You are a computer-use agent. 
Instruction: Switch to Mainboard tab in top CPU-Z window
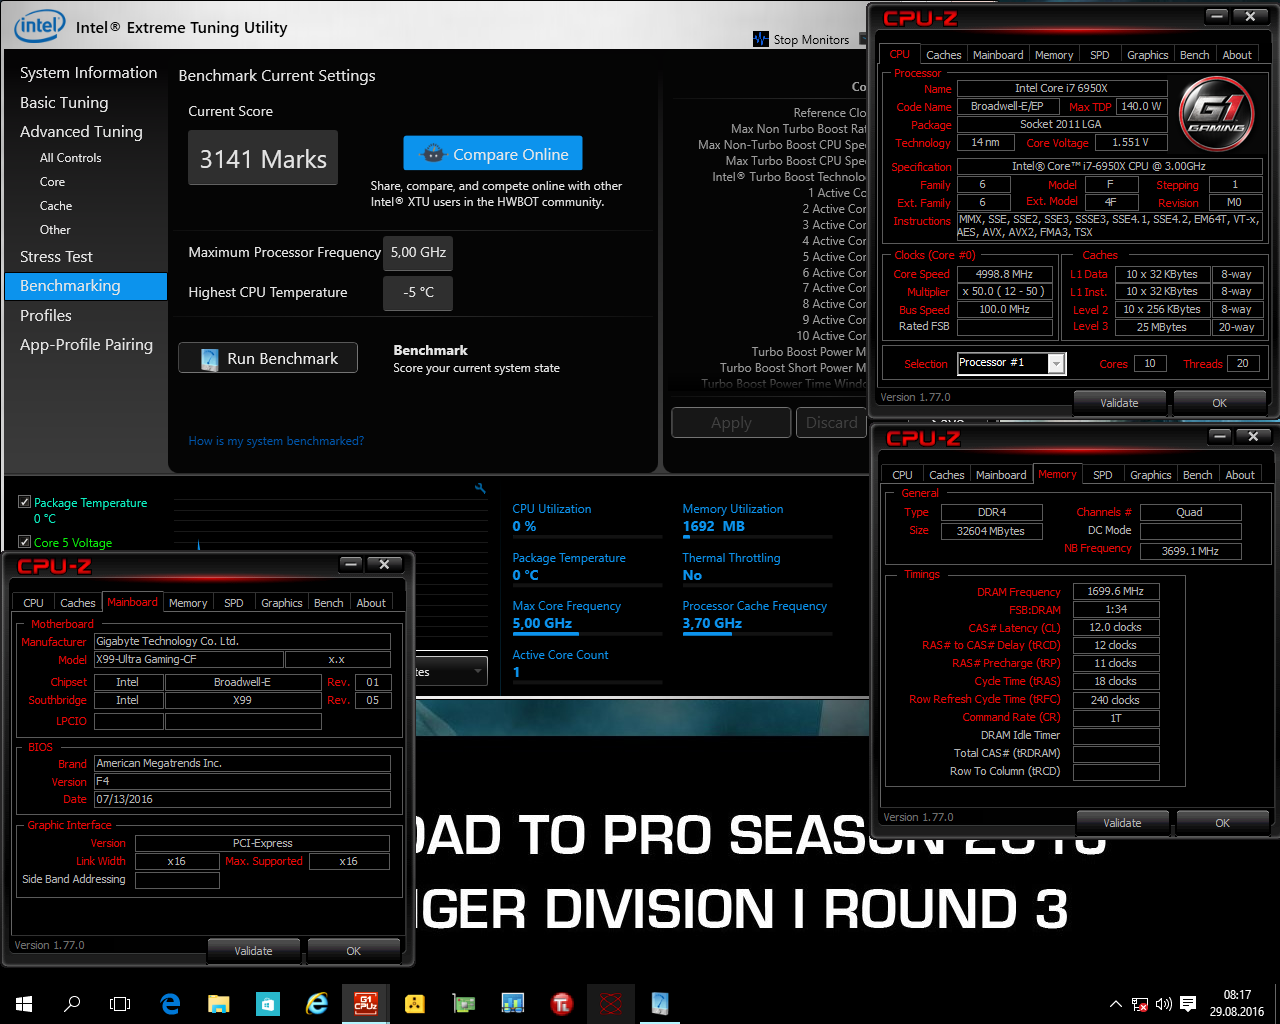(998, 55)
